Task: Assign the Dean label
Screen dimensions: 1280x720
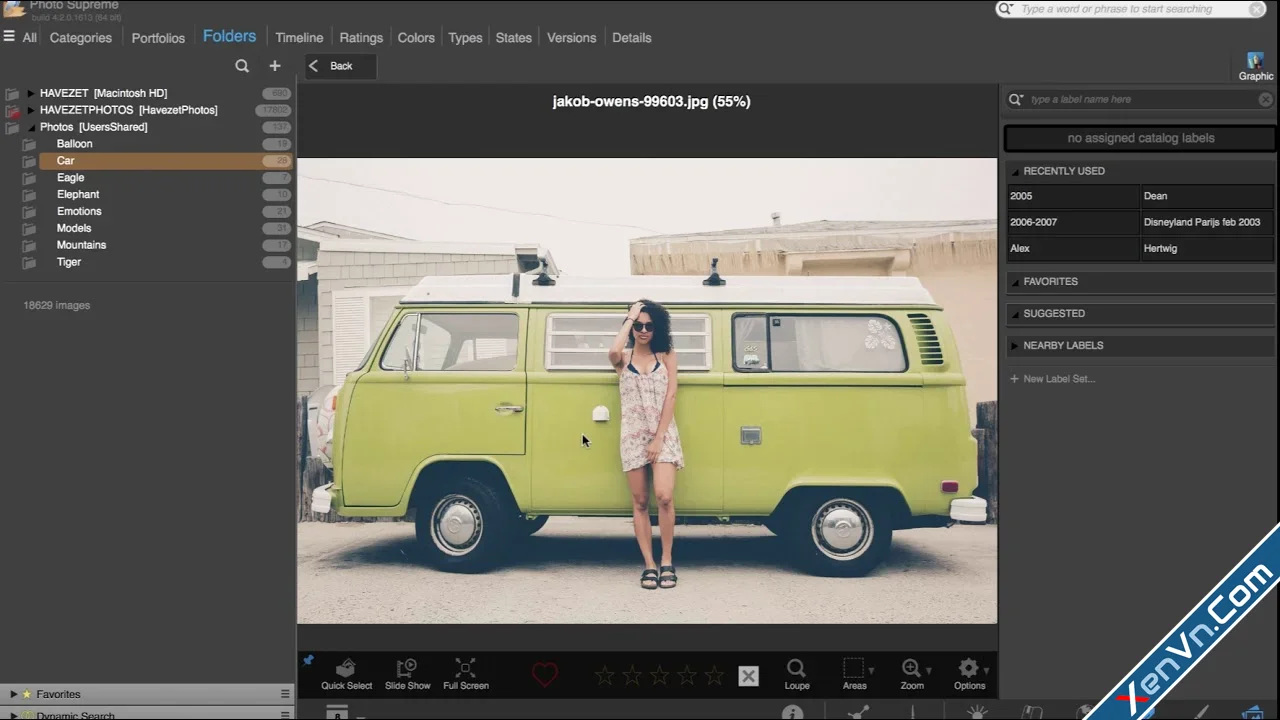Action: [1207, 196]
